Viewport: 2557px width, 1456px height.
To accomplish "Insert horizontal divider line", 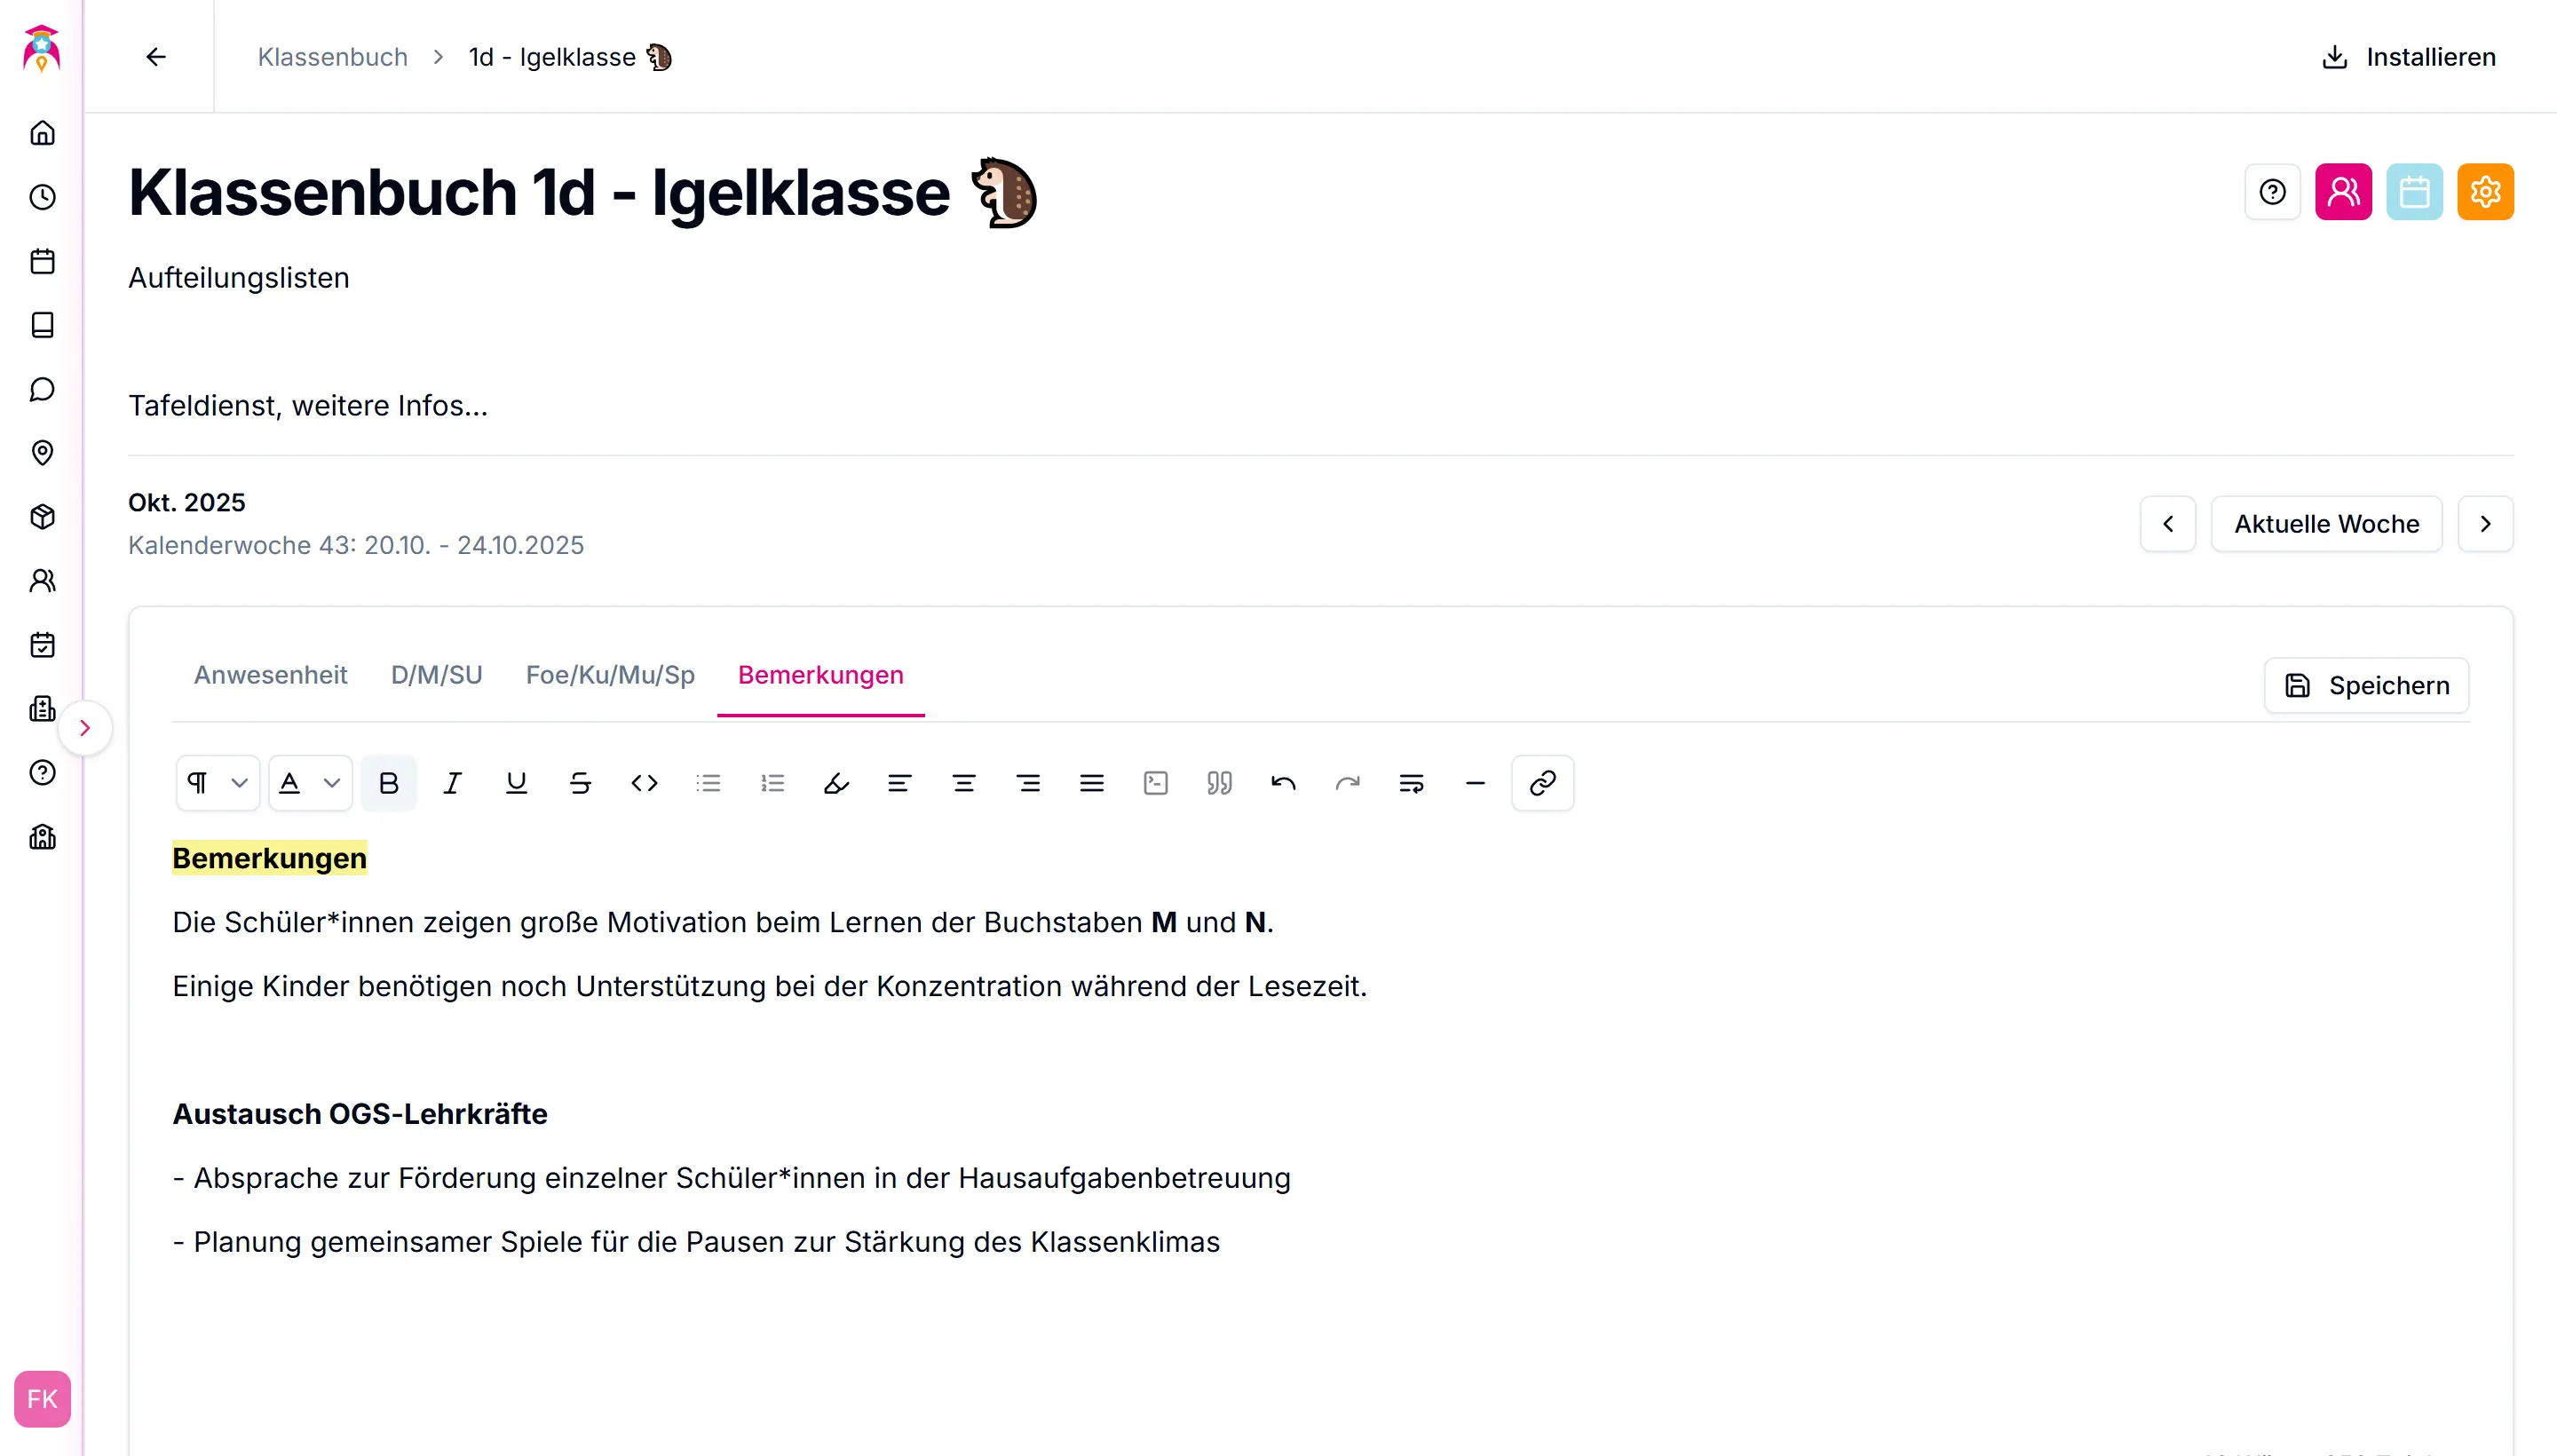I will [1475, 783].
